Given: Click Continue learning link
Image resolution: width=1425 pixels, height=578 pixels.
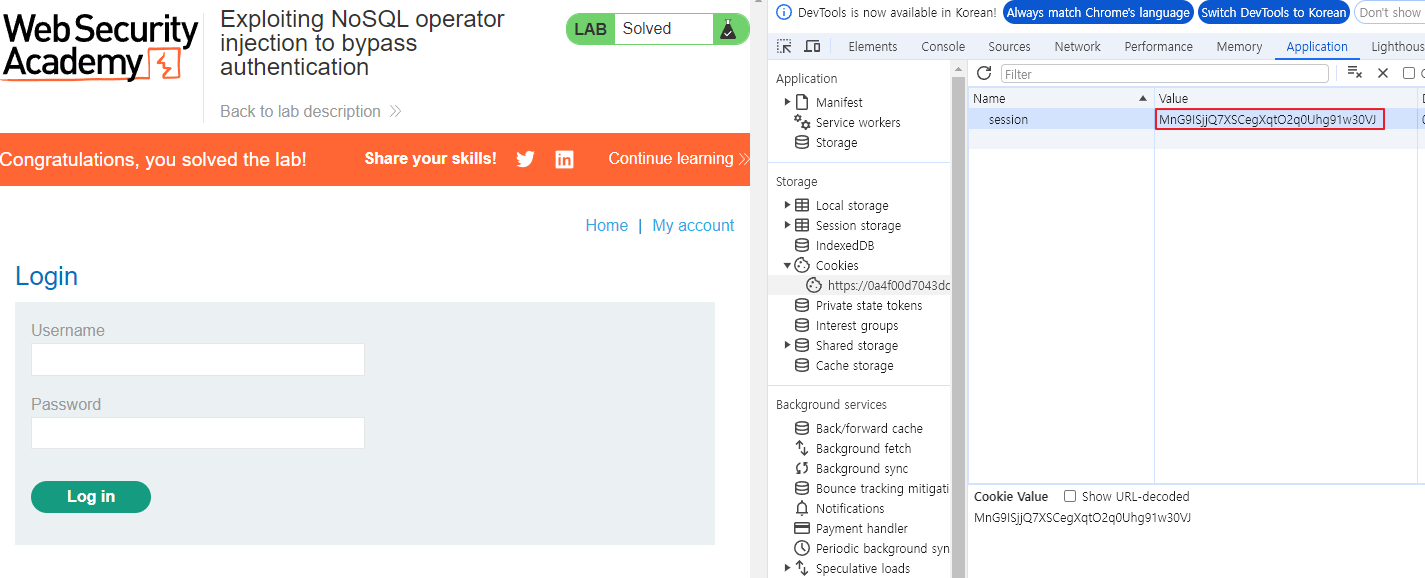Looking at the screenshot, I should (x=678, y=159).
